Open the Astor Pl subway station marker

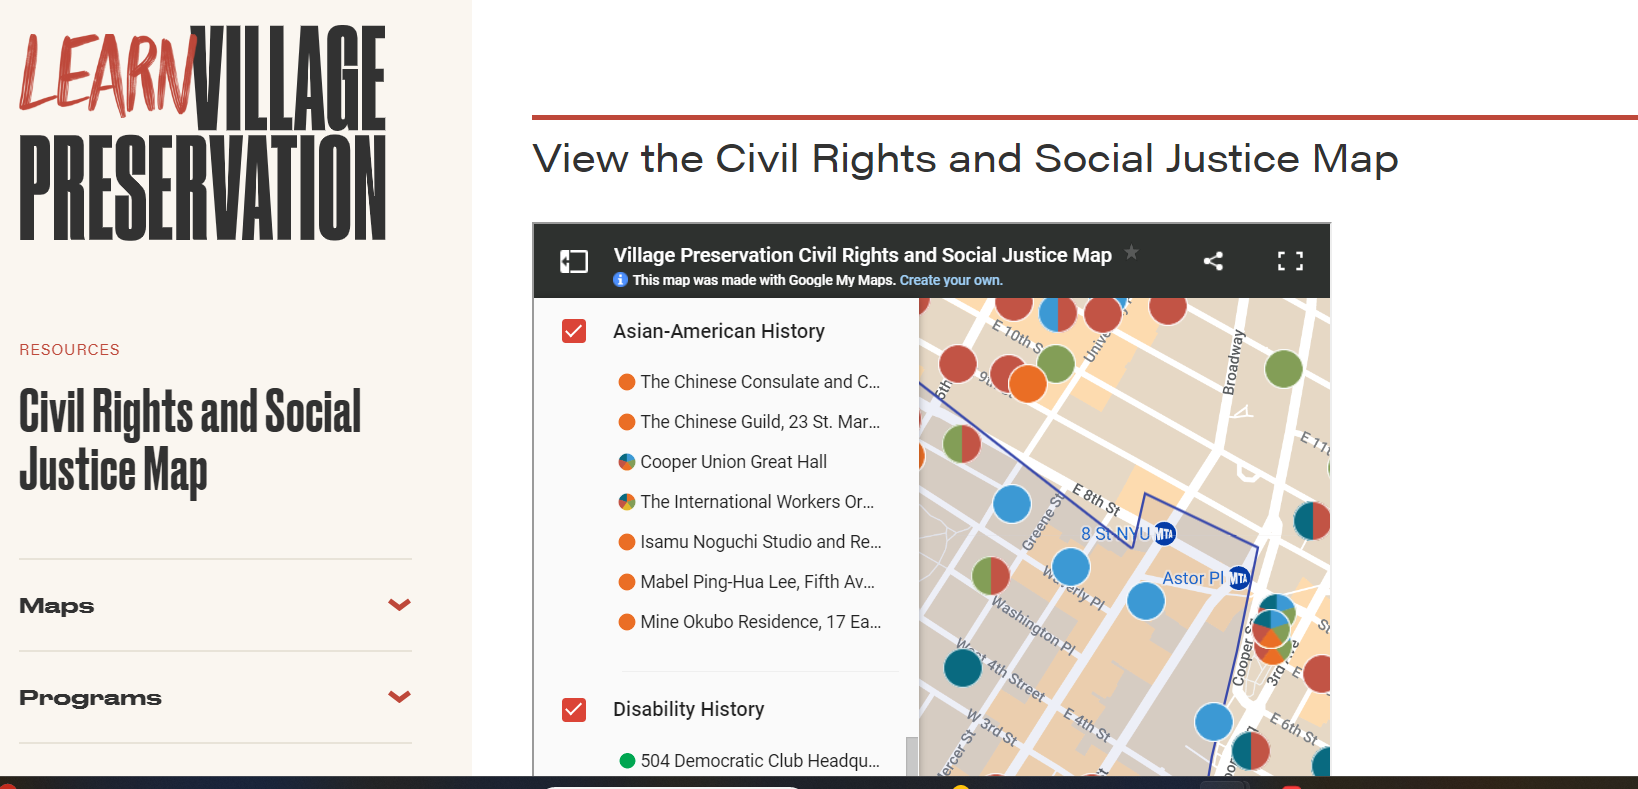coord(1239,578)
